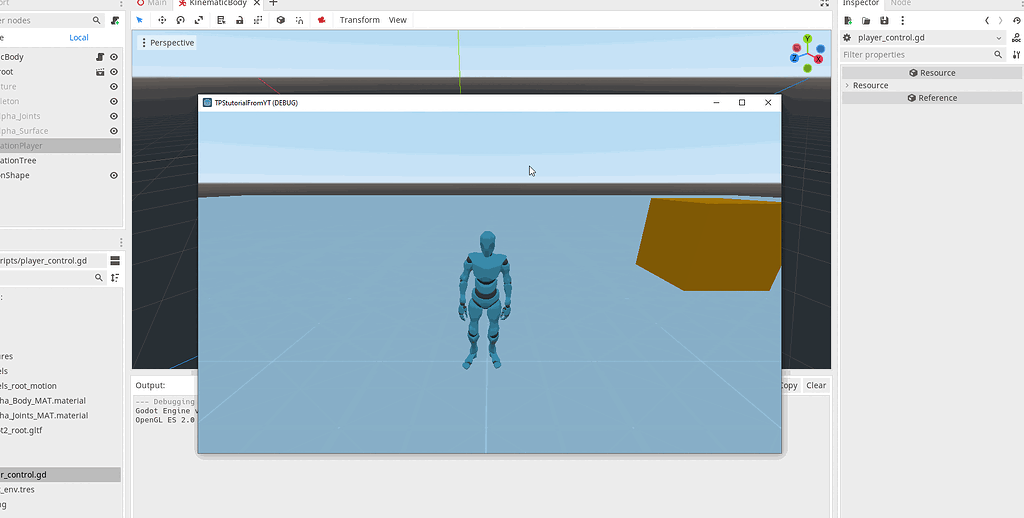
Task: Load a resource with folder icon
Action: click(x=866, y=21)
